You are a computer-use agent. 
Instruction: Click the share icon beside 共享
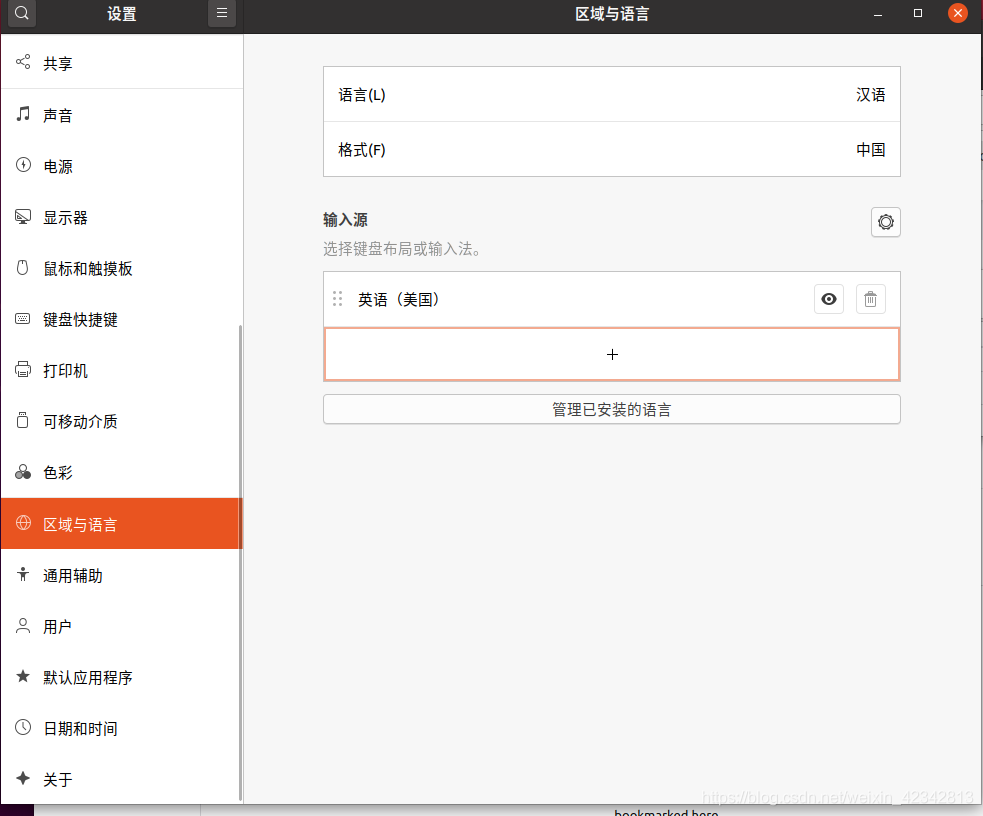[23, 62]
